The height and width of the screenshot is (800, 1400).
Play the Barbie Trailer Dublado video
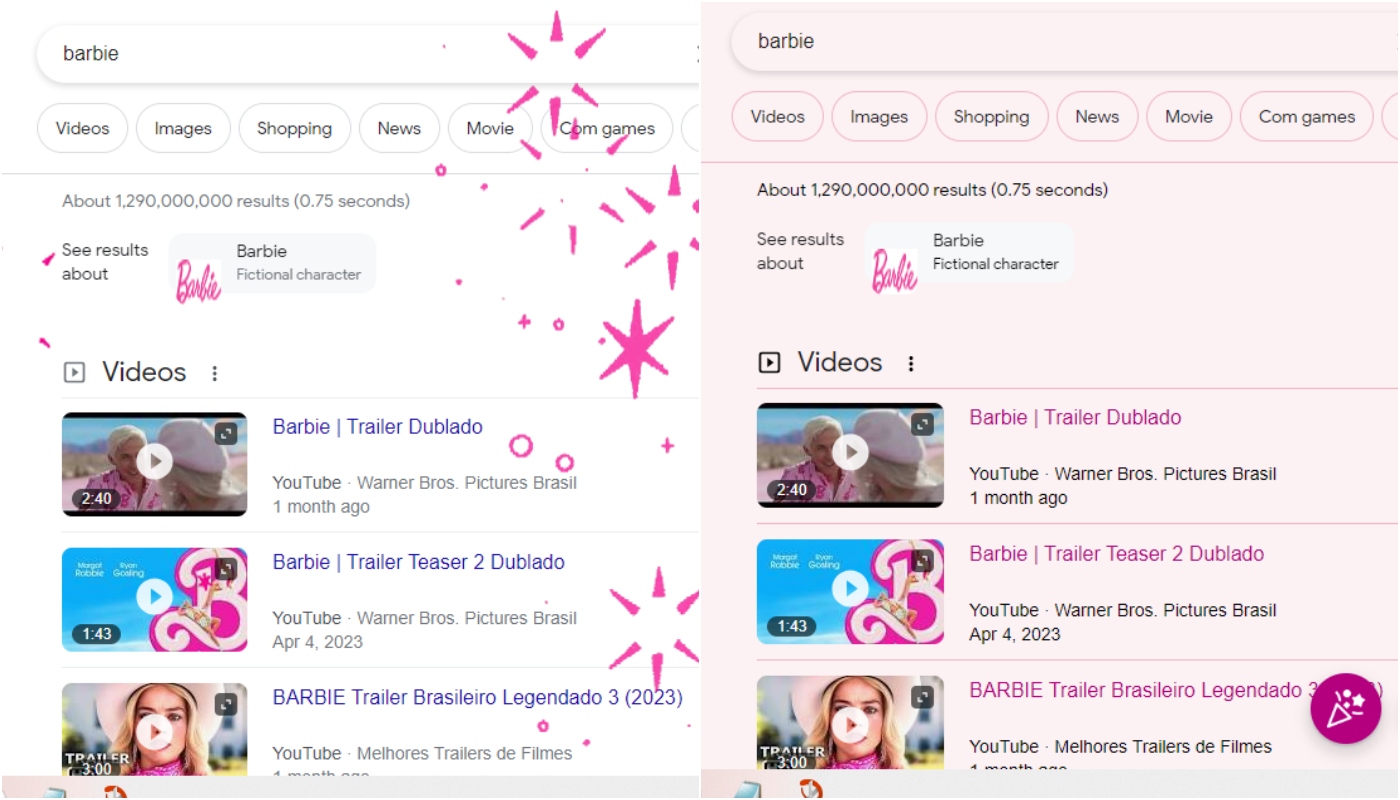[155, 462]
